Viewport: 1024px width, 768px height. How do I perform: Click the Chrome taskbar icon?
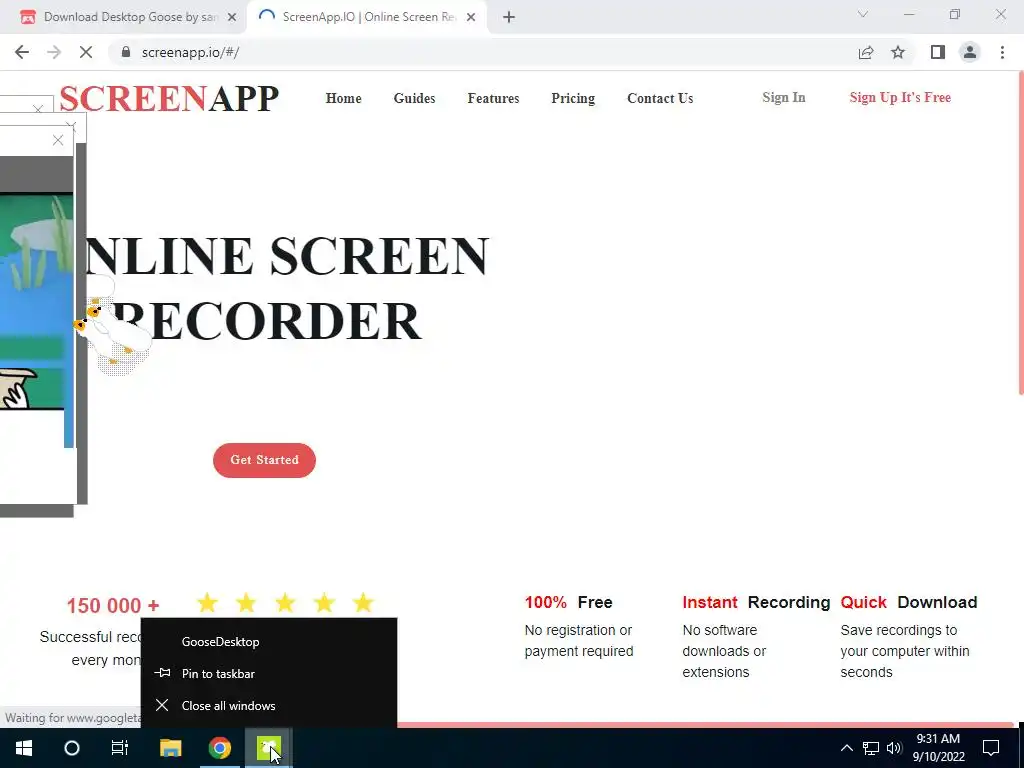[x=220, y=748]
